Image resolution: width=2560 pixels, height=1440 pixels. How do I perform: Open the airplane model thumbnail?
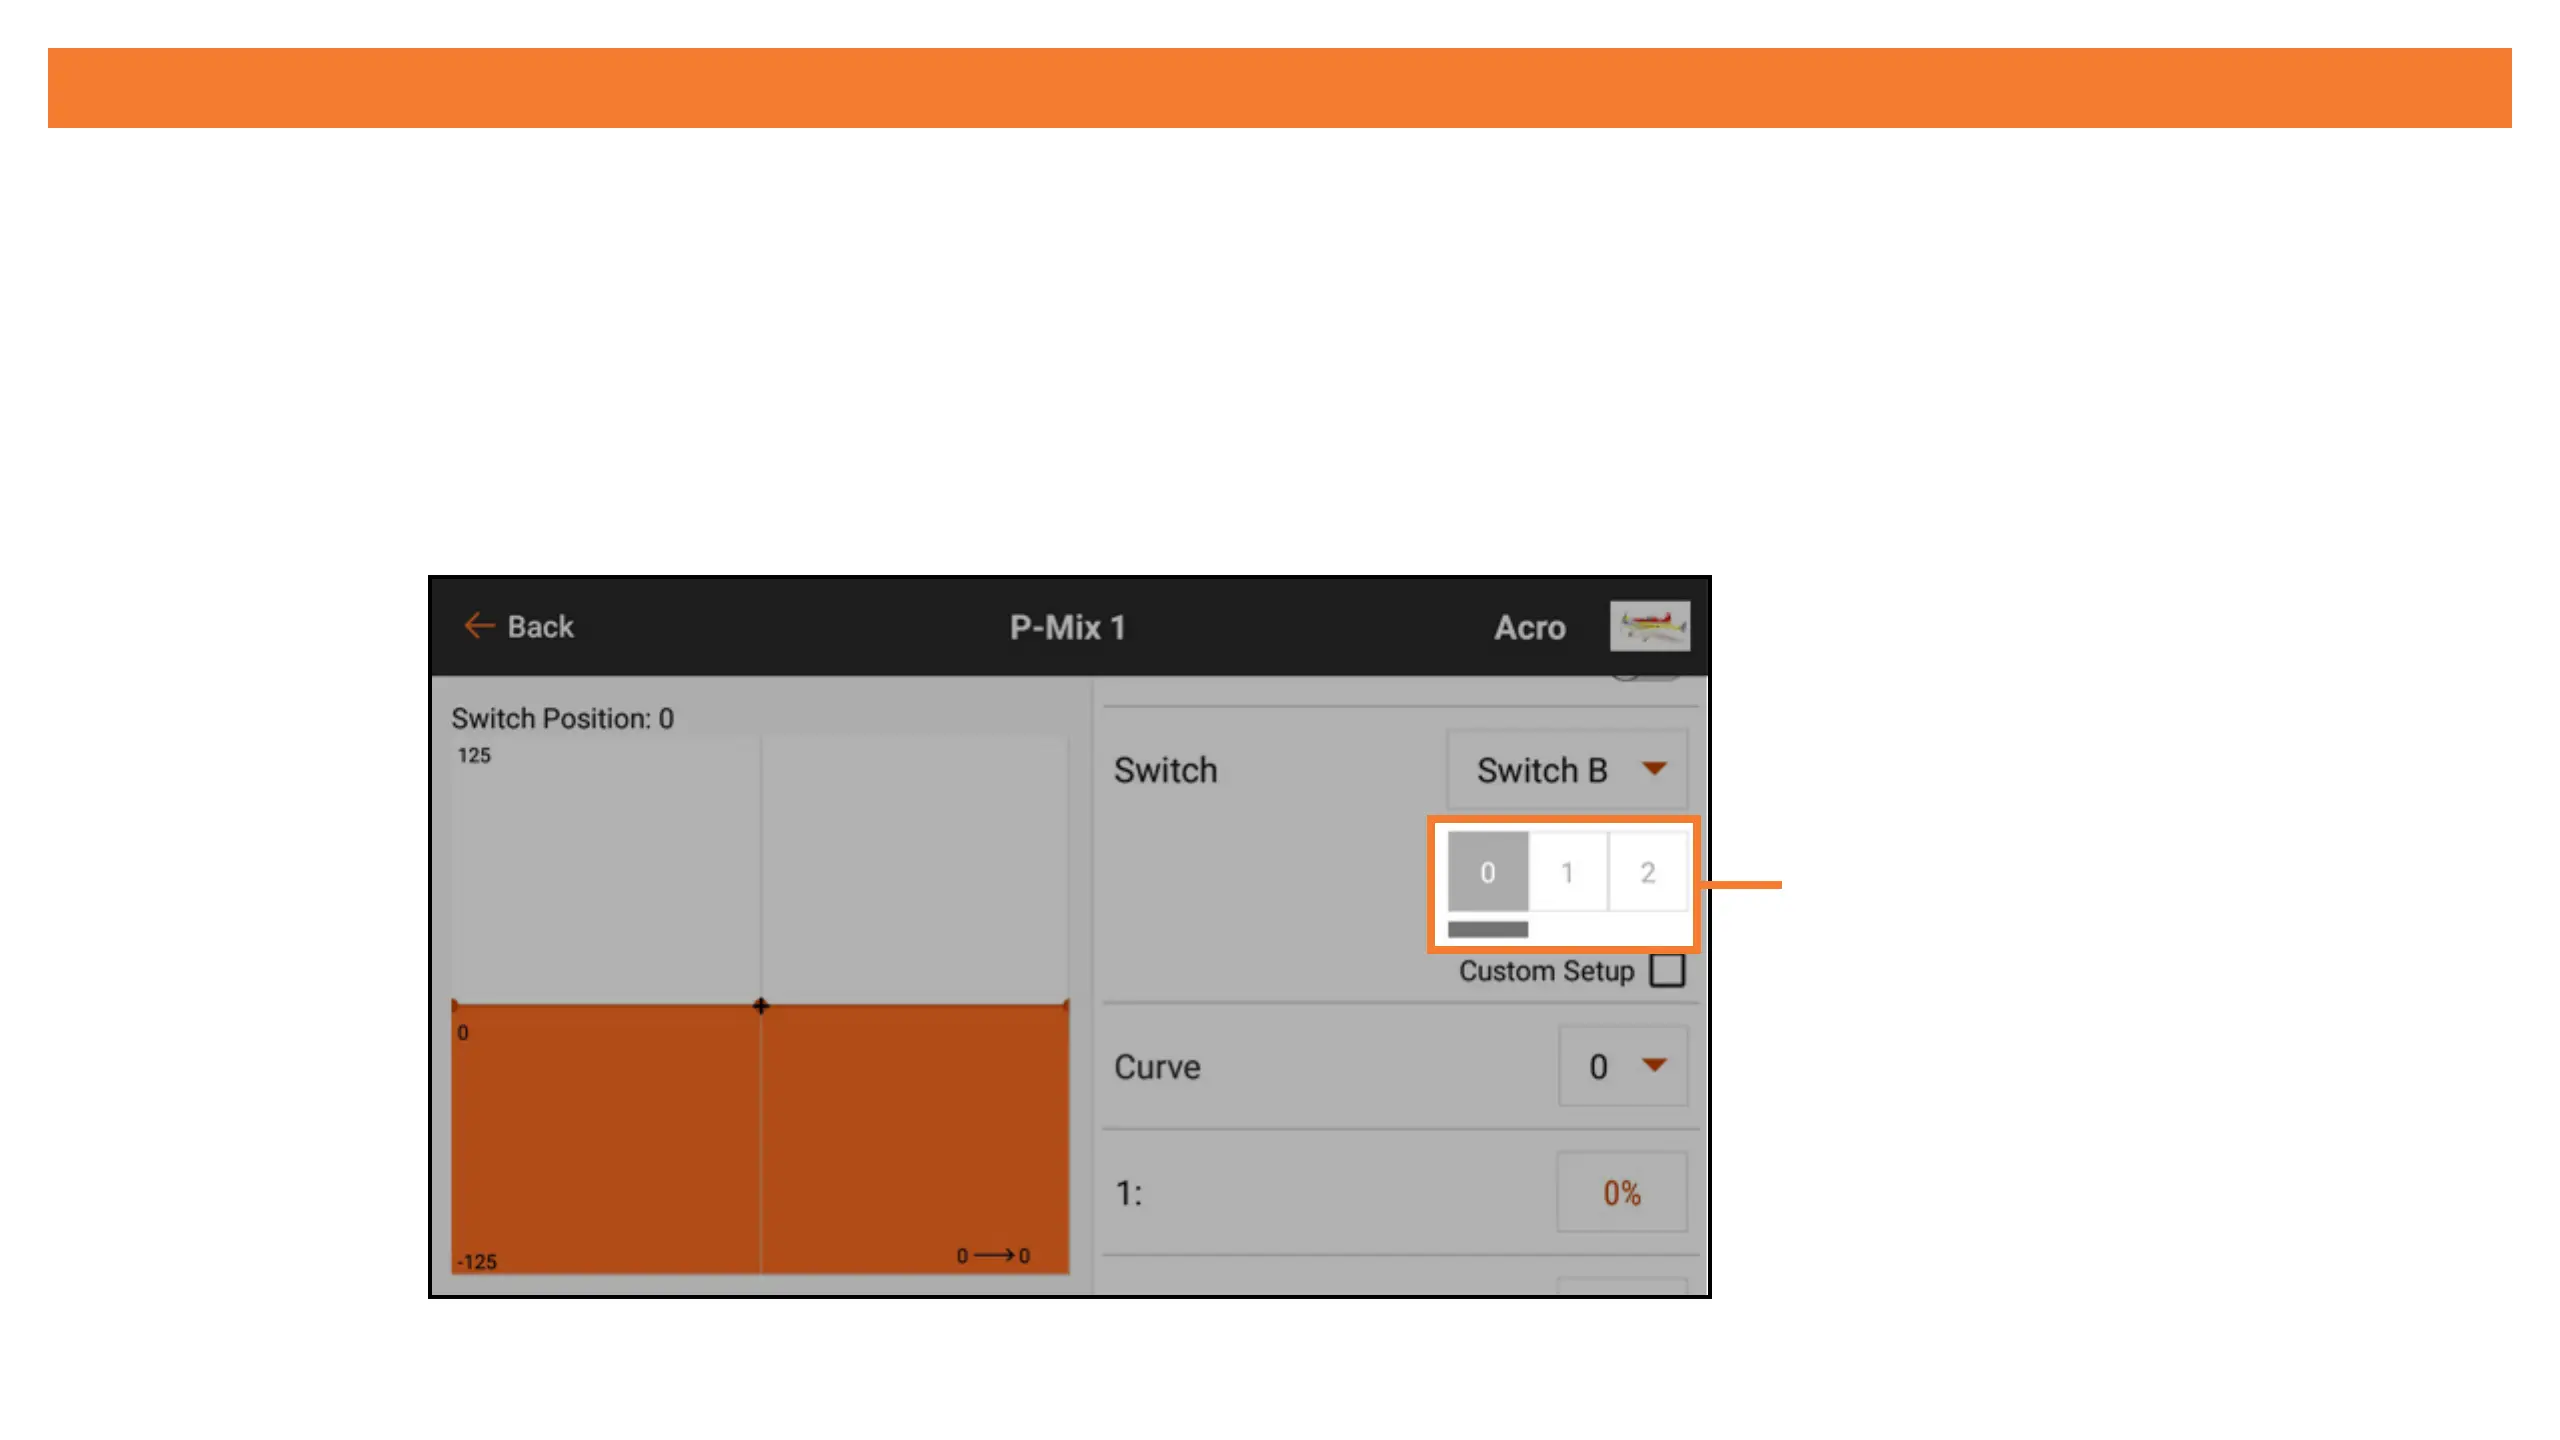1649,626
